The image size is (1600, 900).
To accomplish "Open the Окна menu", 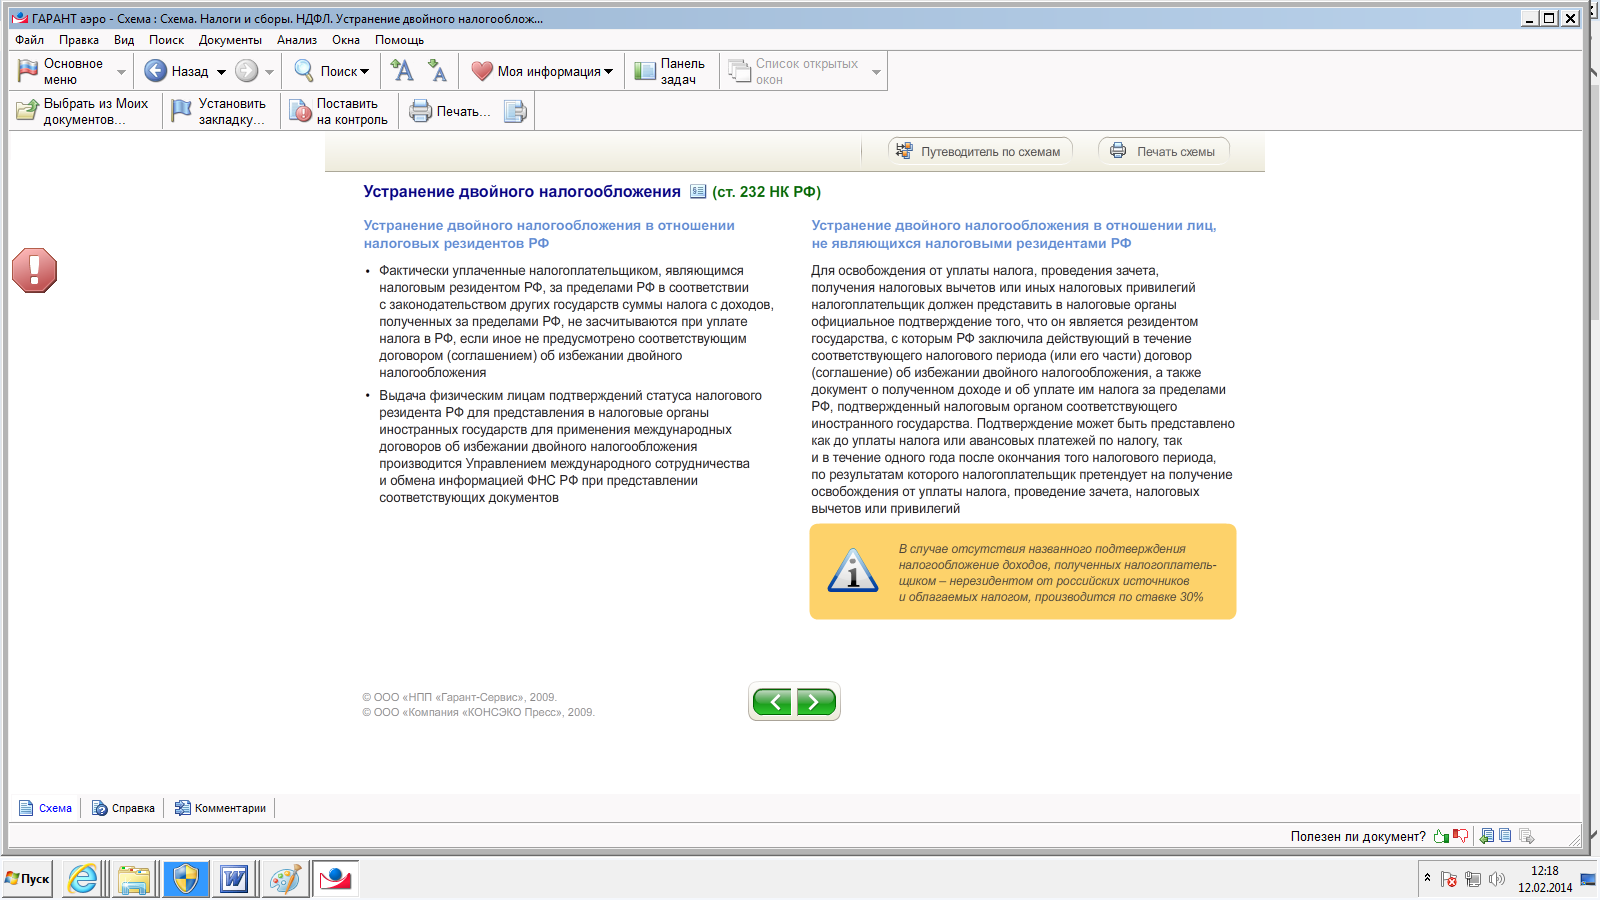I will point(346,40).
